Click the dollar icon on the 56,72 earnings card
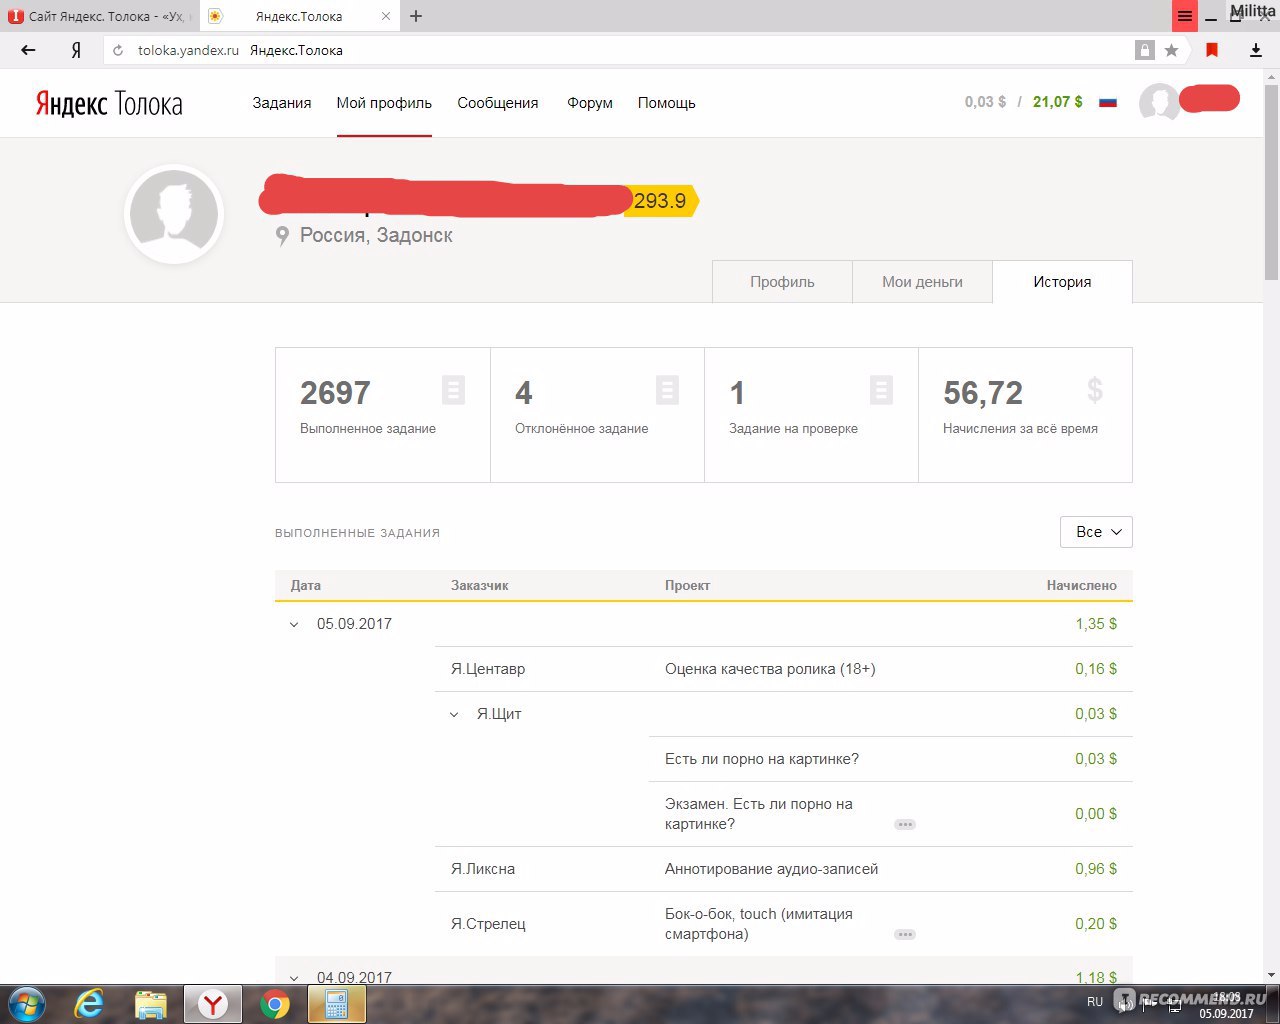 click(1095, 390)
